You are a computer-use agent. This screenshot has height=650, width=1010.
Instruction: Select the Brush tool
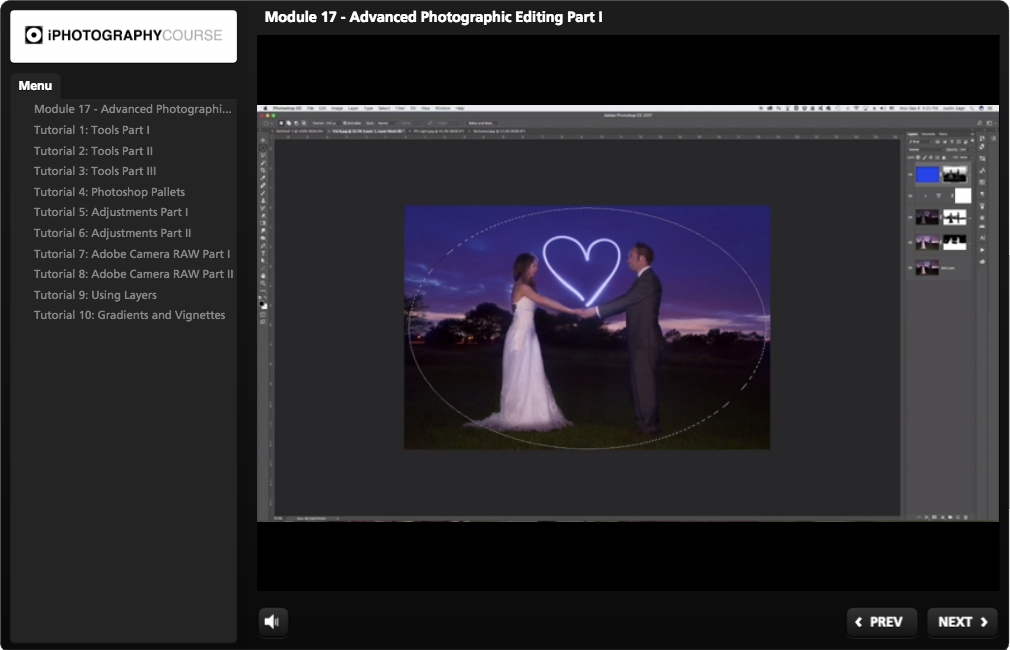click(x=263, y=193)
